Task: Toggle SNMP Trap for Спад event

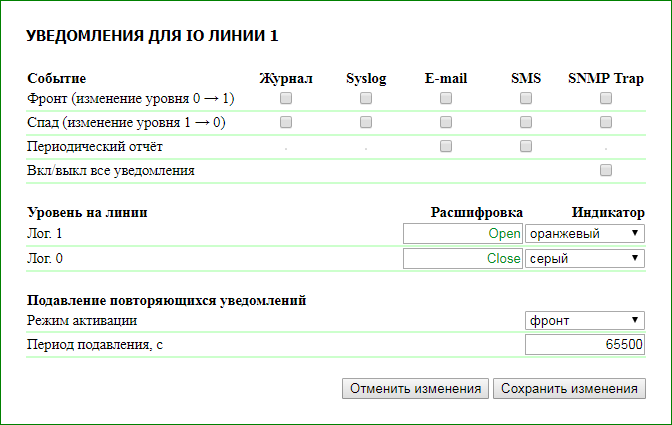Action: 606,122
